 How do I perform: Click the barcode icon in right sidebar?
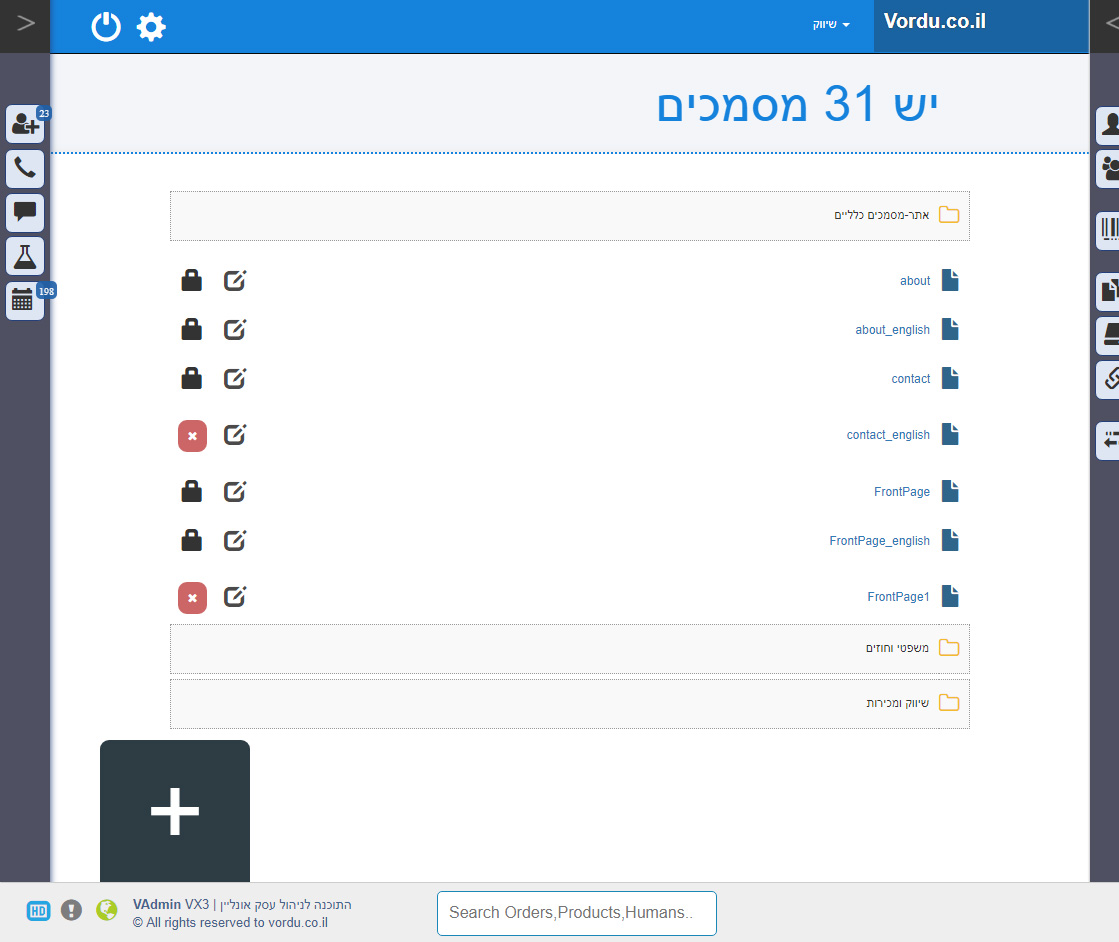(x=1109, y=230)
